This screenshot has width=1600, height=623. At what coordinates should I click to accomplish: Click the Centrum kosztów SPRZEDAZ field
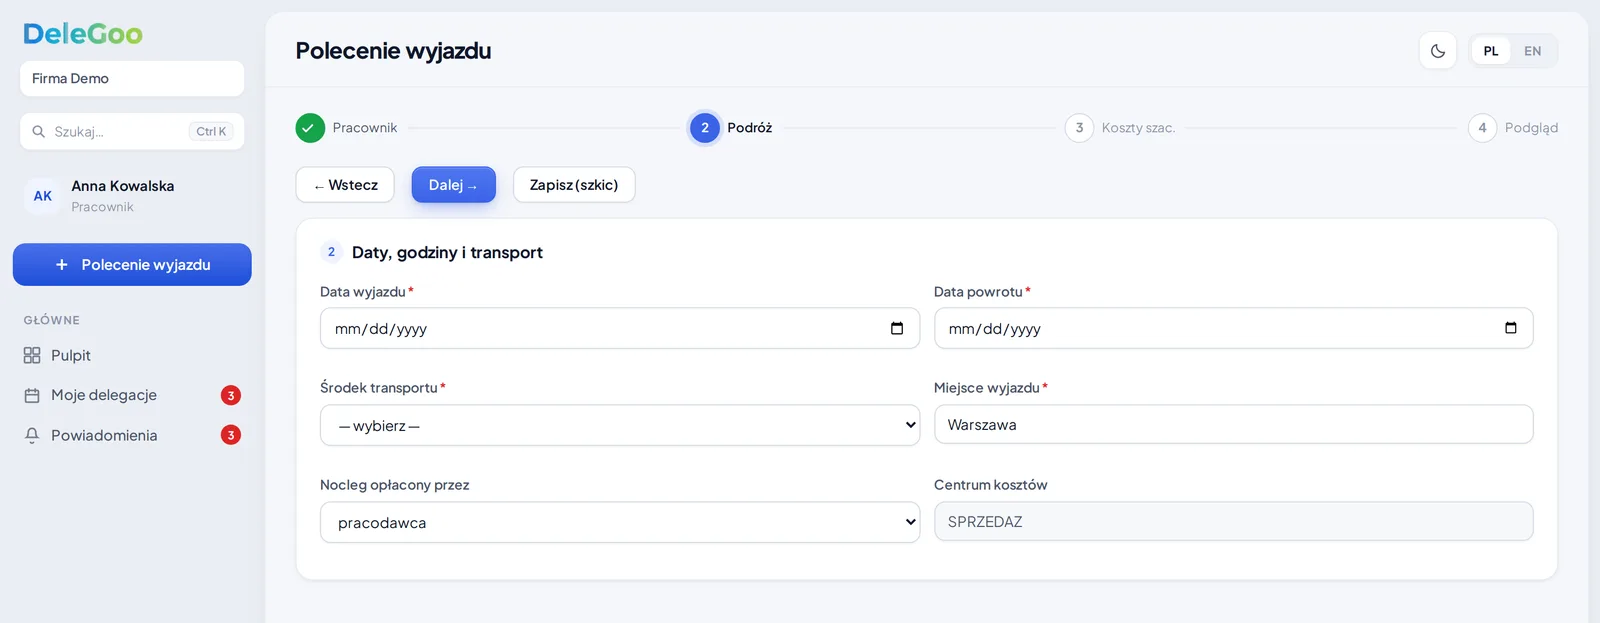tap(1233, 522)
